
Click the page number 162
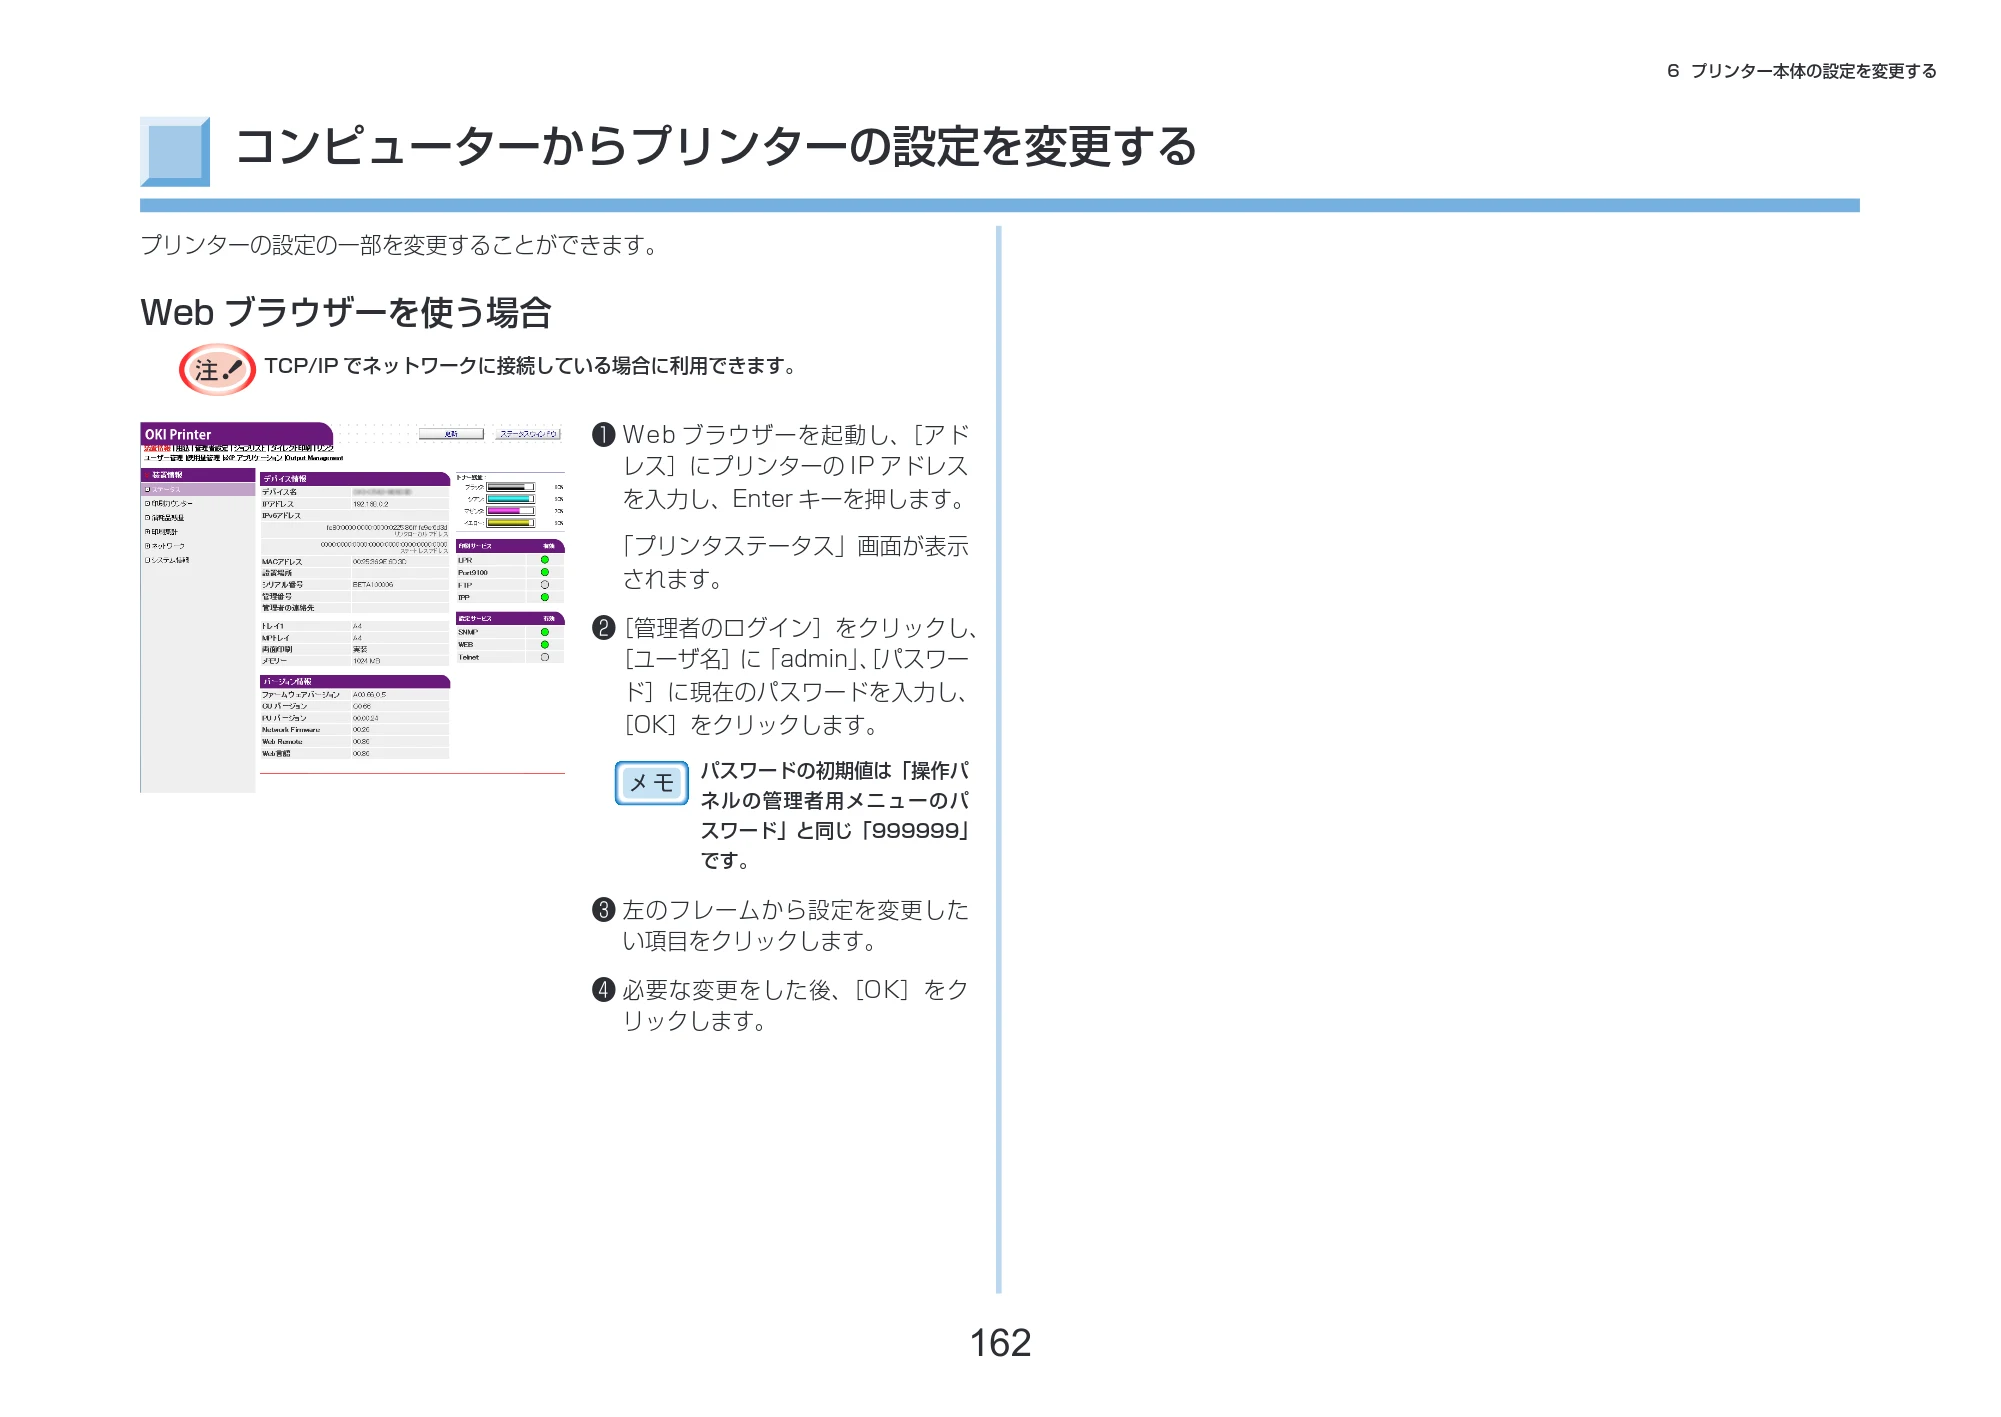pyautogui.click(x=1000, y=1343)
